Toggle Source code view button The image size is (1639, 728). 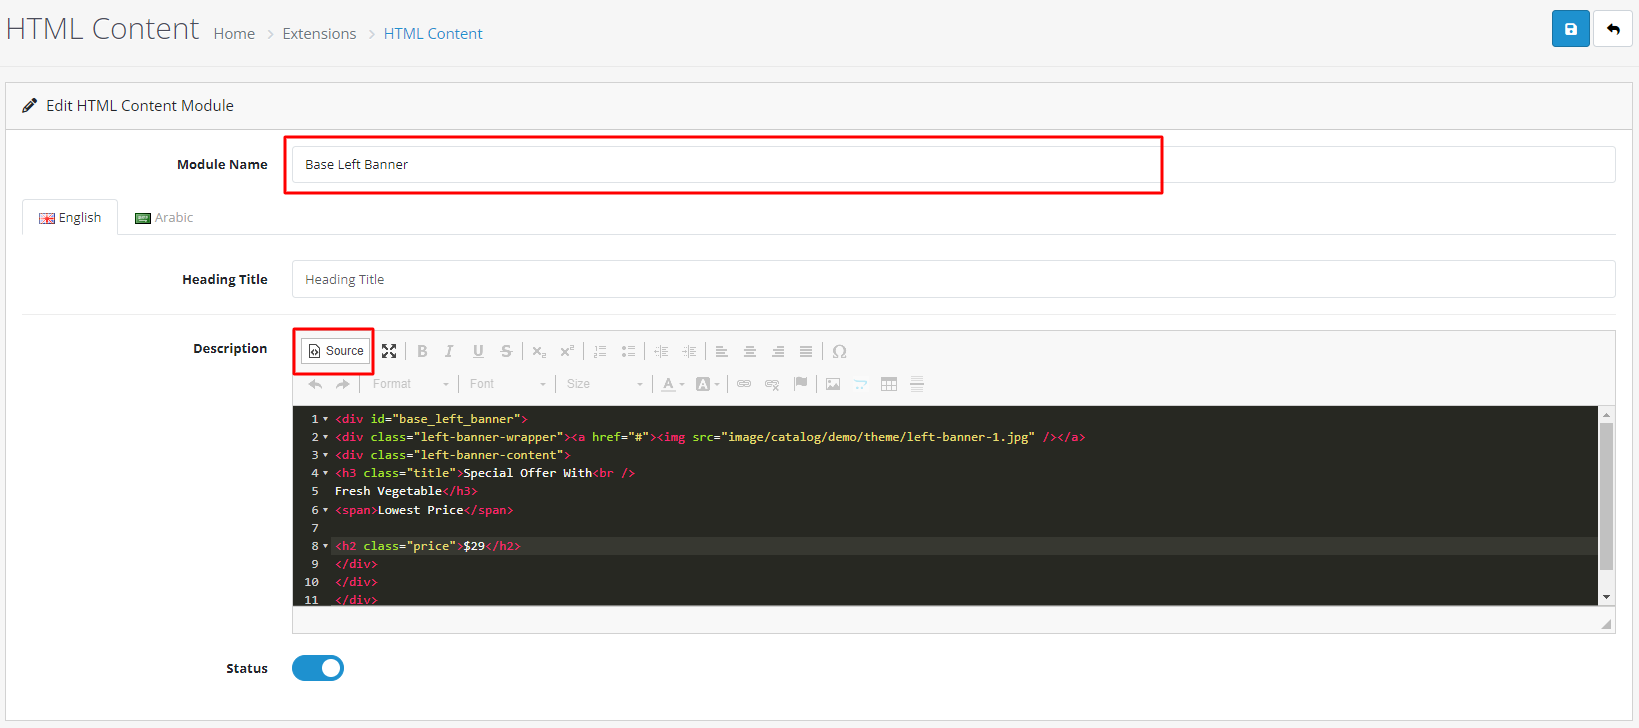[335, 351]
